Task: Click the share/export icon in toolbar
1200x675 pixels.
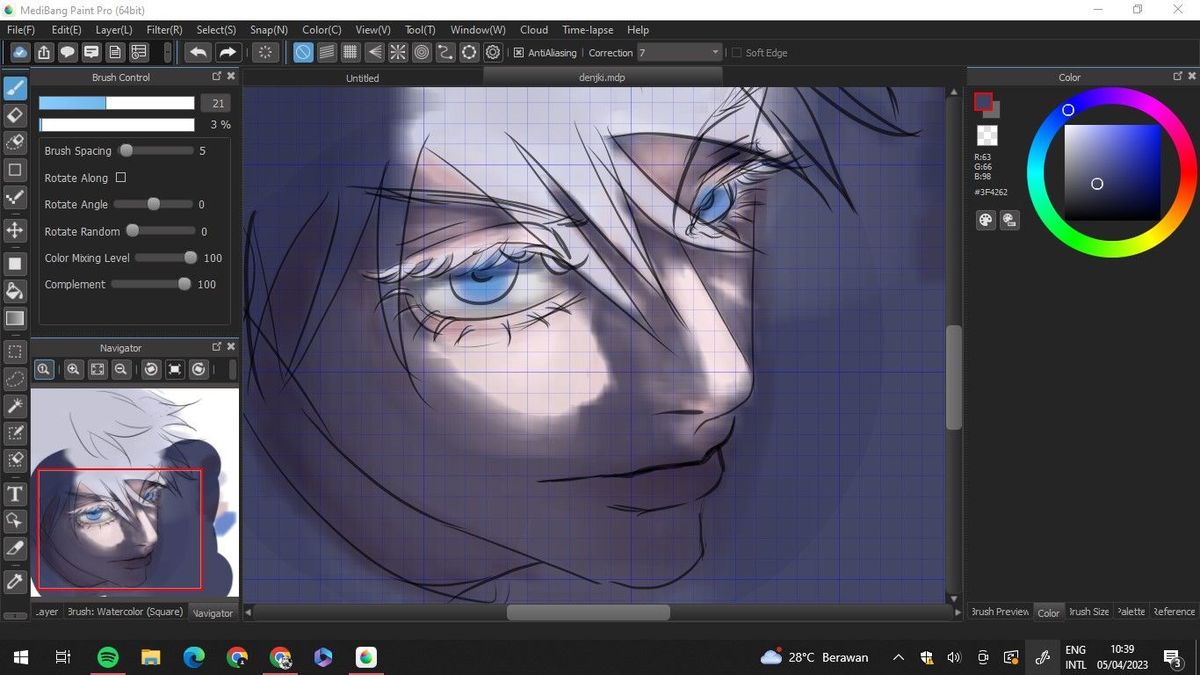Action: pyautogui.click(x=44, y=52)
